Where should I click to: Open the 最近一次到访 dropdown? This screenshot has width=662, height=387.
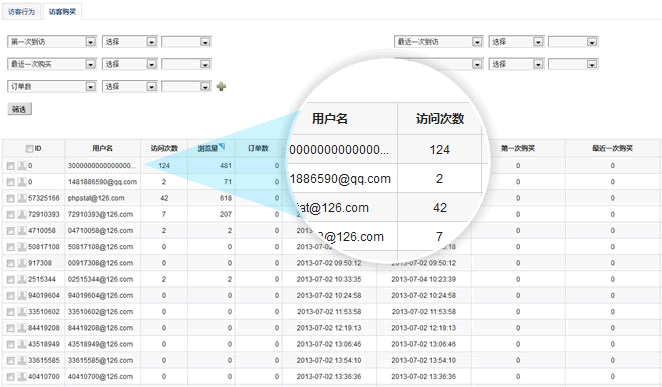[439, 42]
